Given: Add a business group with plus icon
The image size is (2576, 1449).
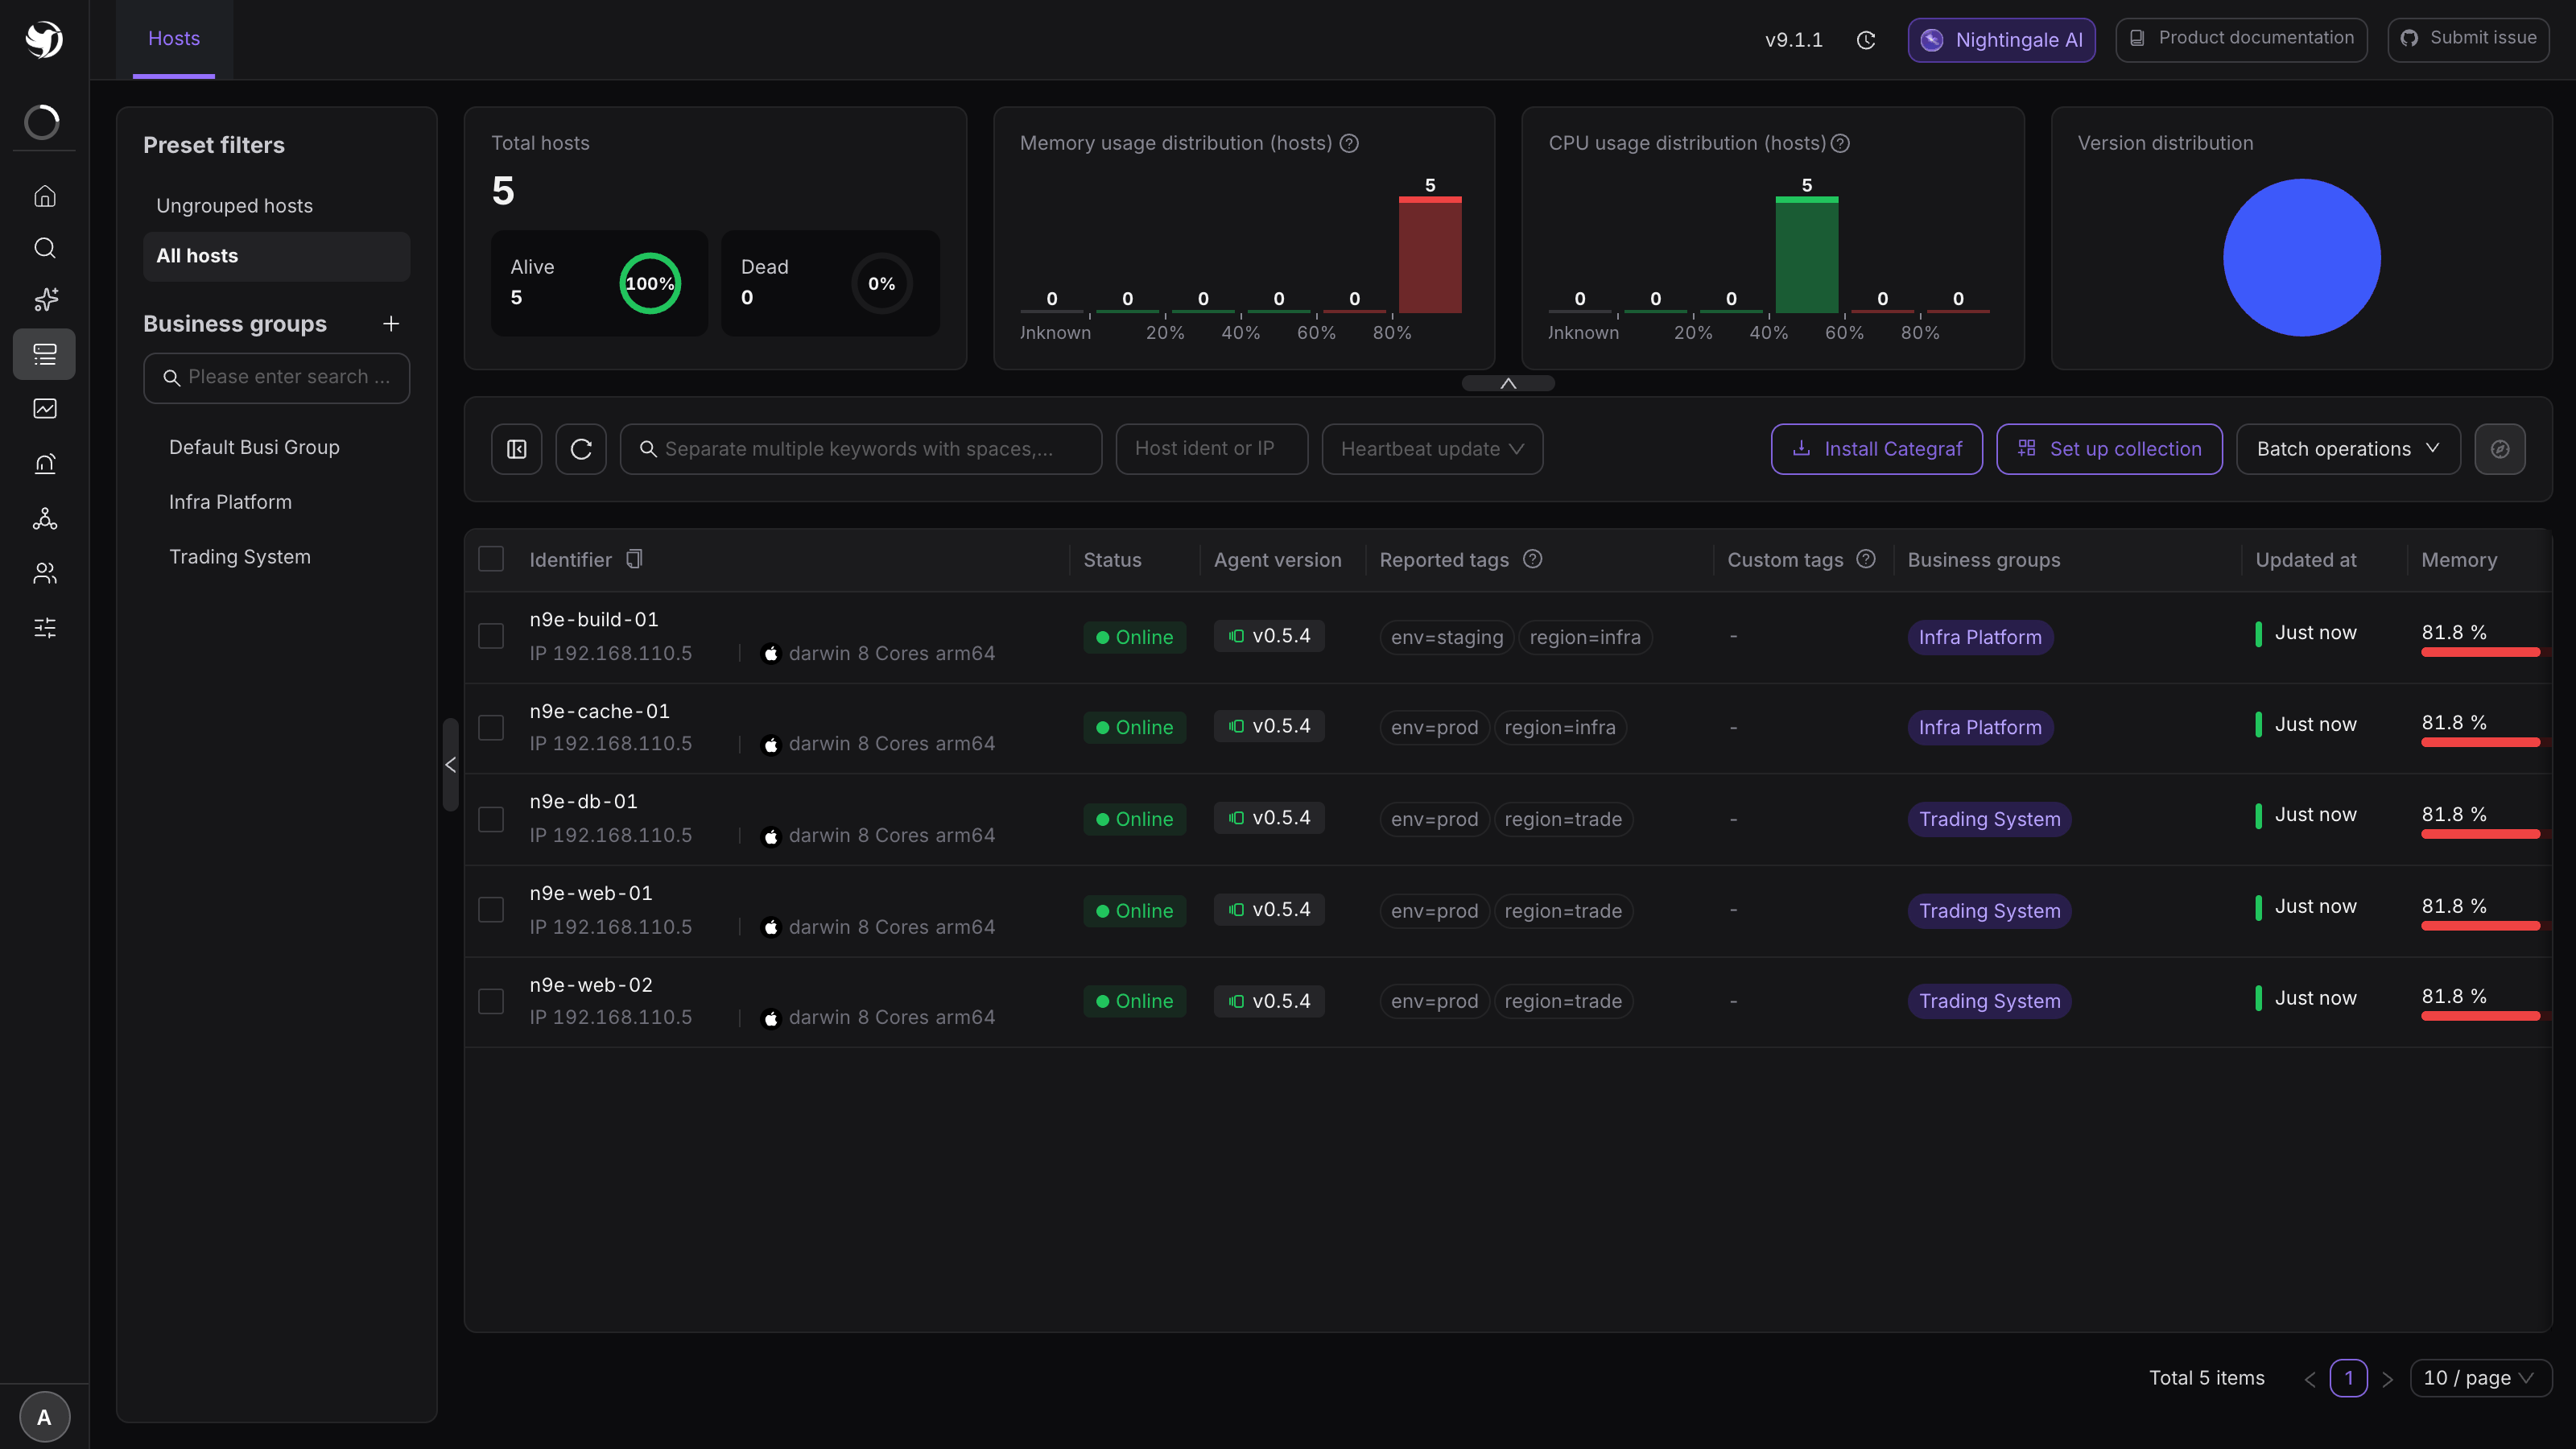Looking at the screenshot, I should [x=391, y=324].
